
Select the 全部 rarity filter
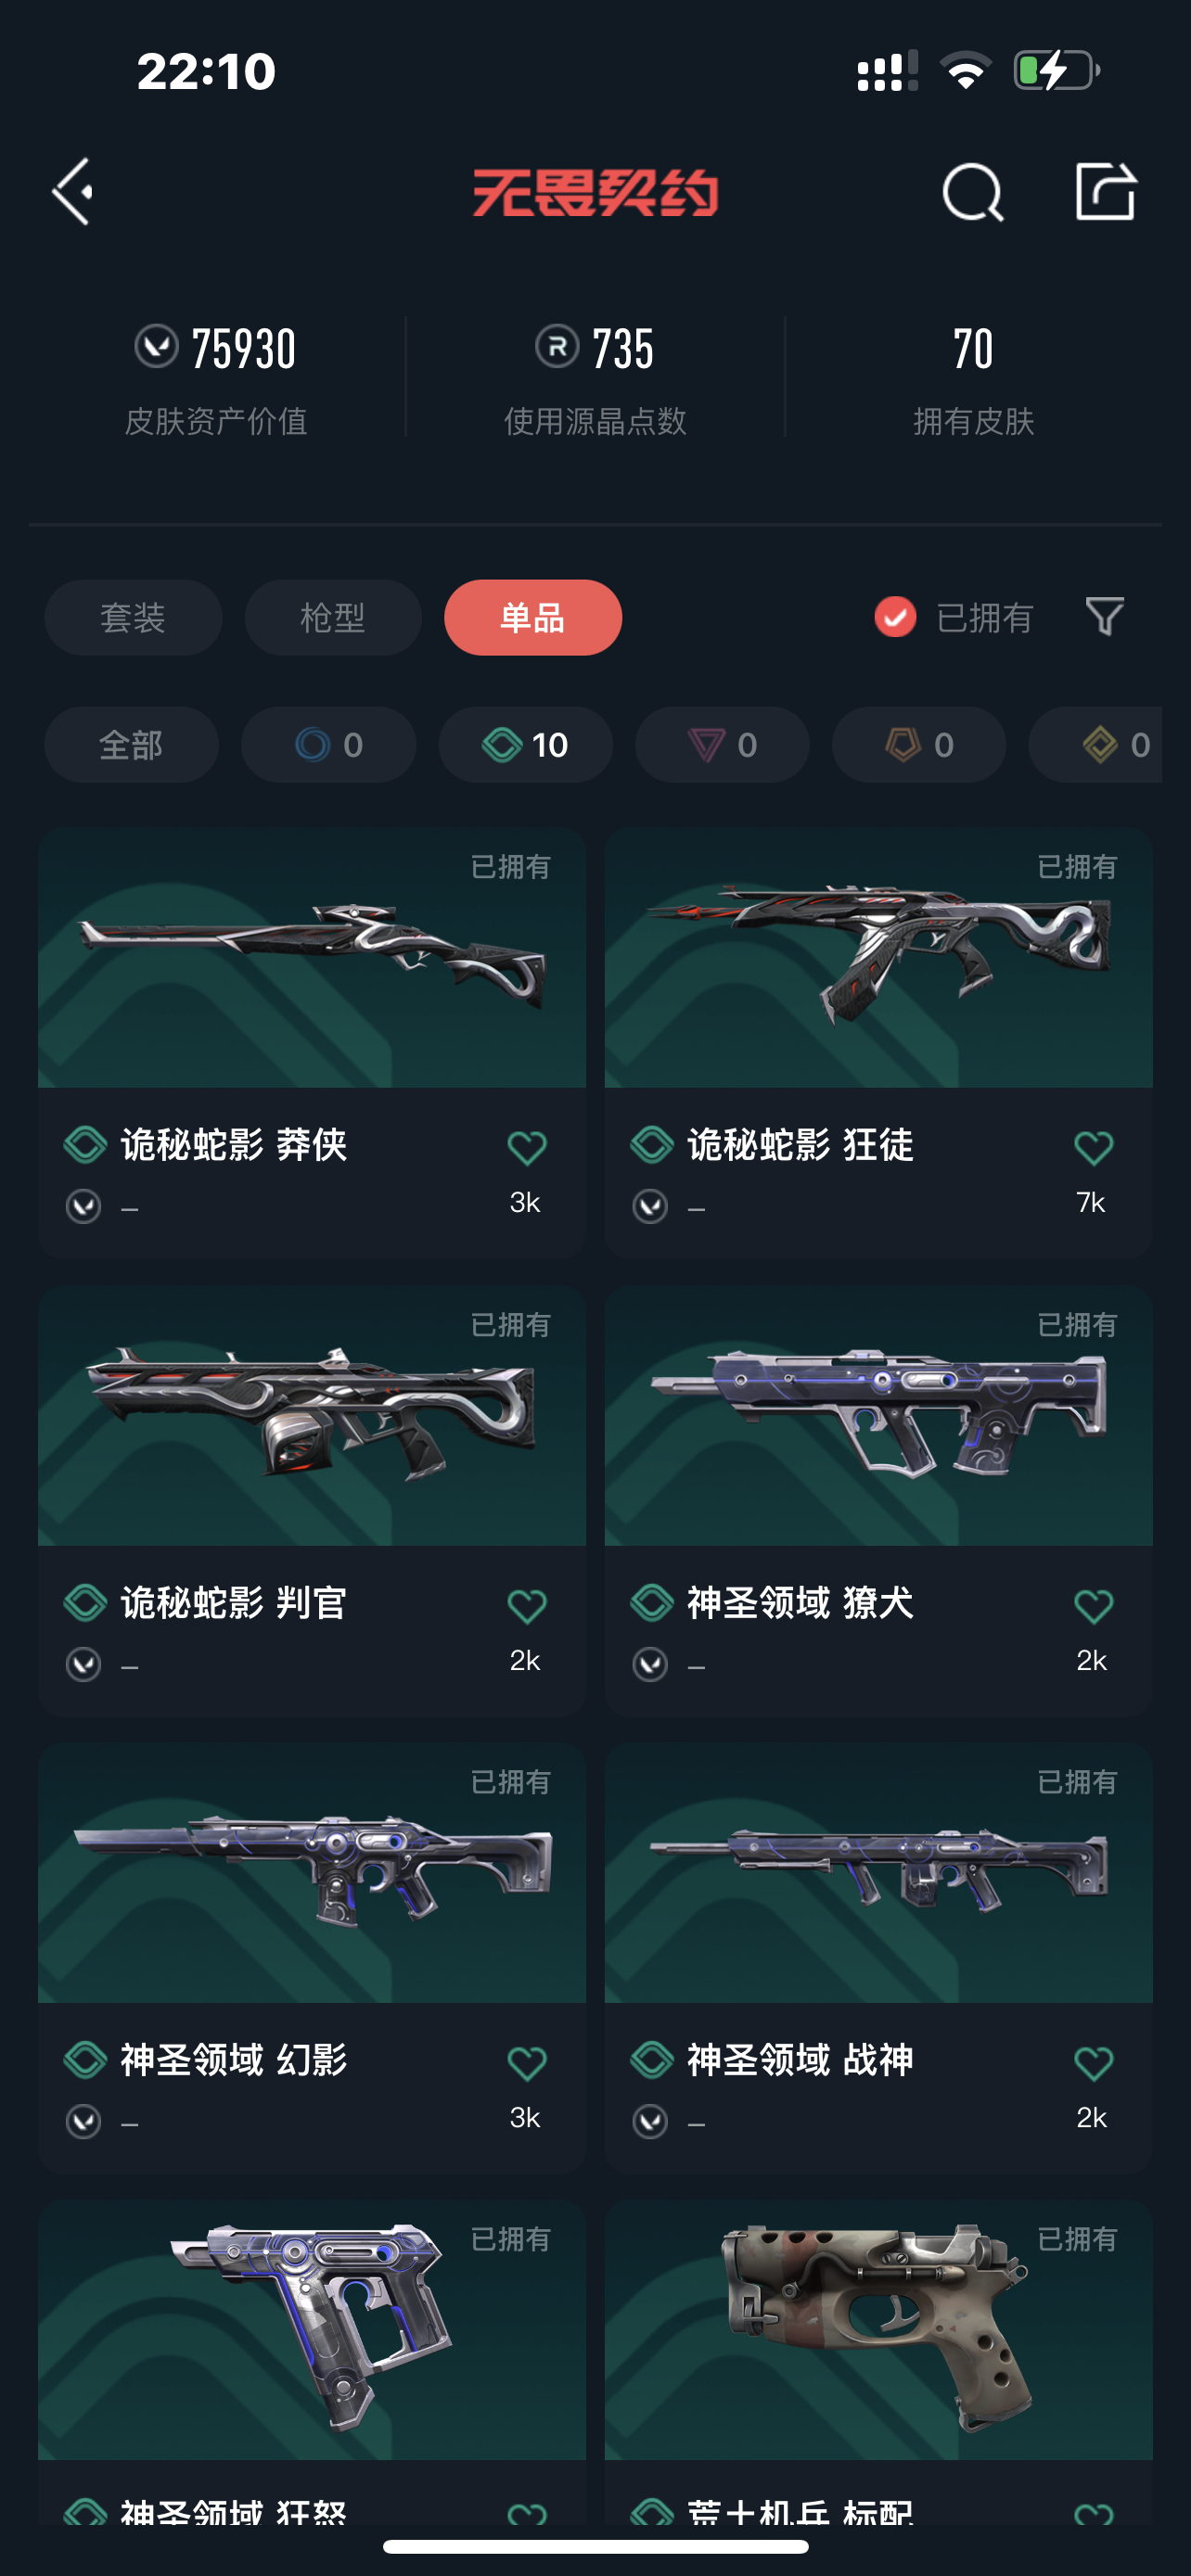tap(131, 745)
